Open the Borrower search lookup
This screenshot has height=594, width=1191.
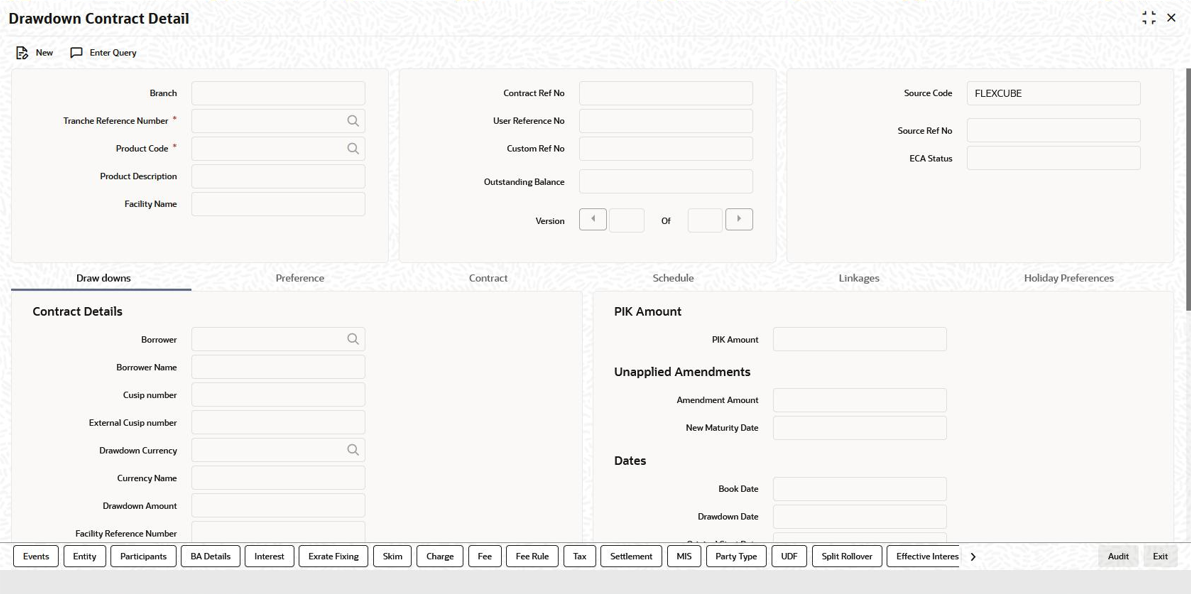click(x=353, y=338)
